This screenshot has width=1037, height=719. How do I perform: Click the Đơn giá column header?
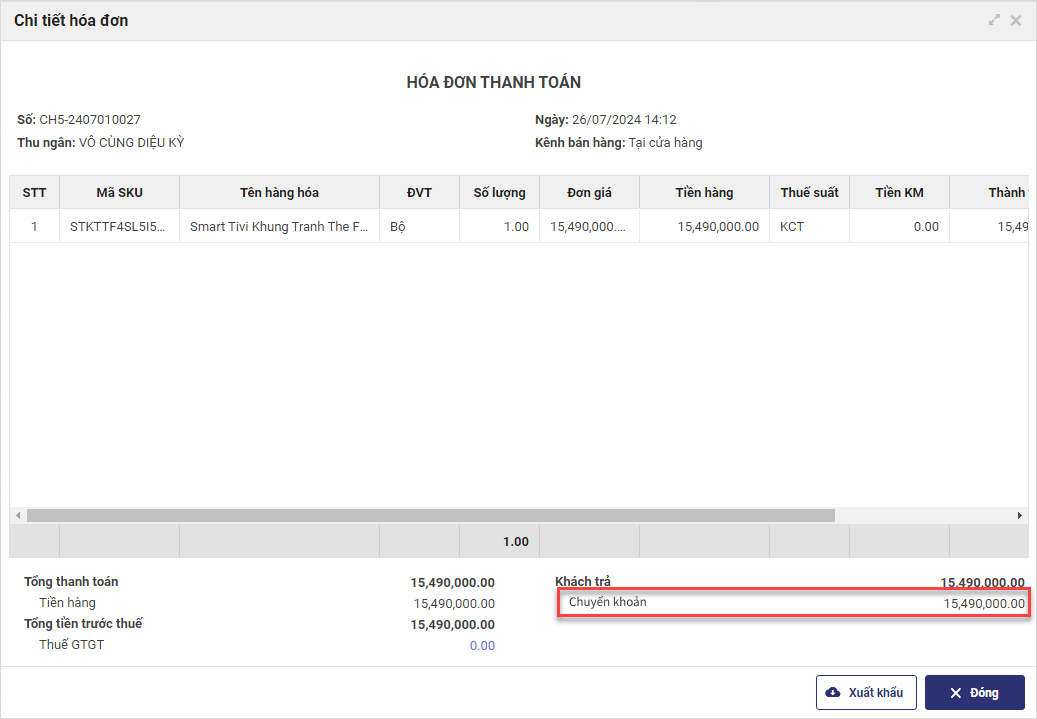coord(589,193)
